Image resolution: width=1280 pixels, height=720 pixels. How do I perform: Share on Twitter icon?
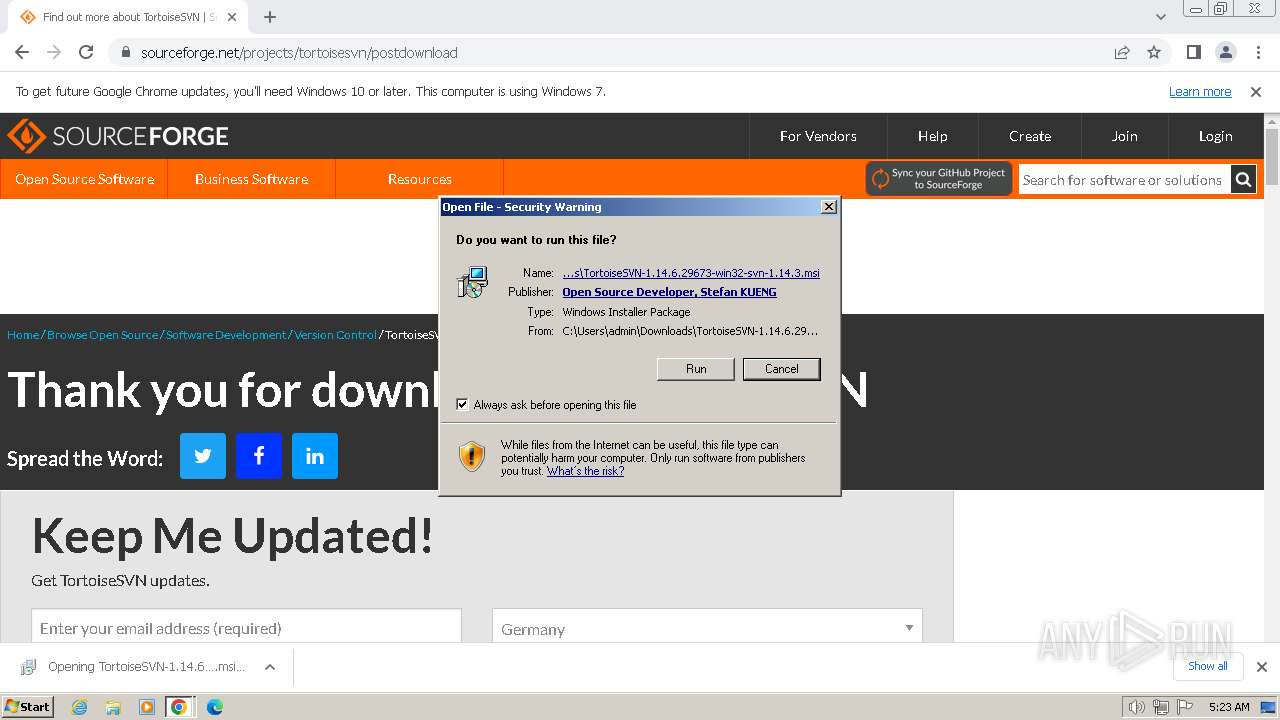[203, 456]
